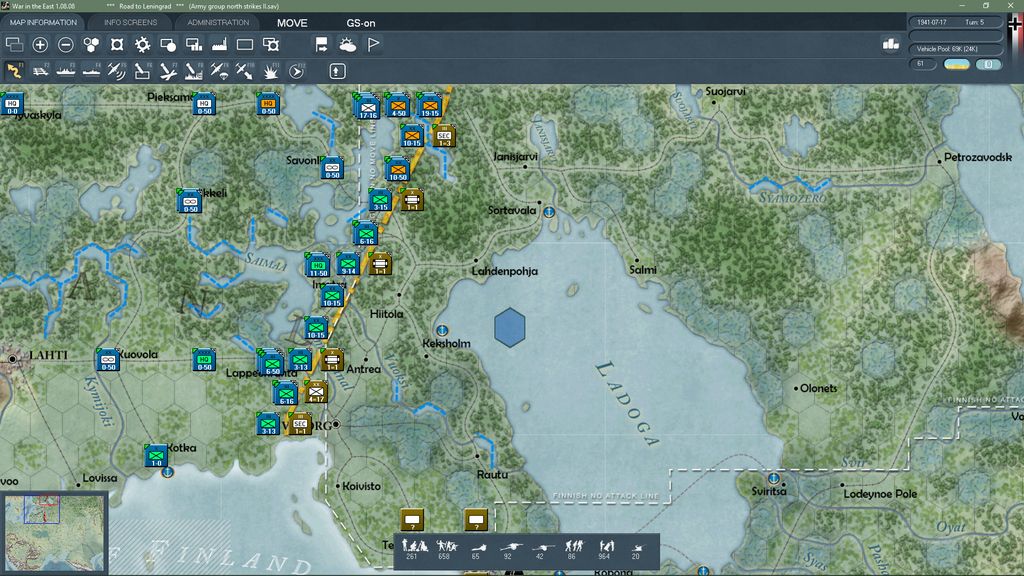
Task: Click the Vehicle Pool 69K (24K) field
Action: [955, 49]
